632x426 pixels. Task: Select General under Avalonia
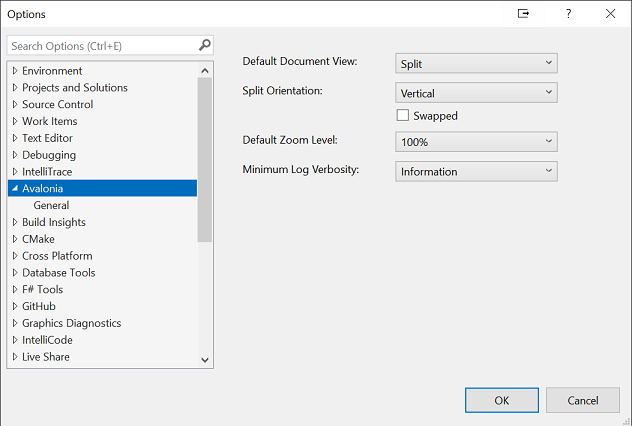(51, 205)
